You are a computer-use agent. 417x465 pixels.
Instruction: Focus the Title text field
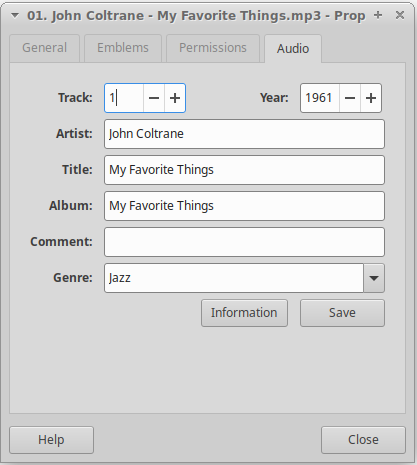(x=244, y=170)
